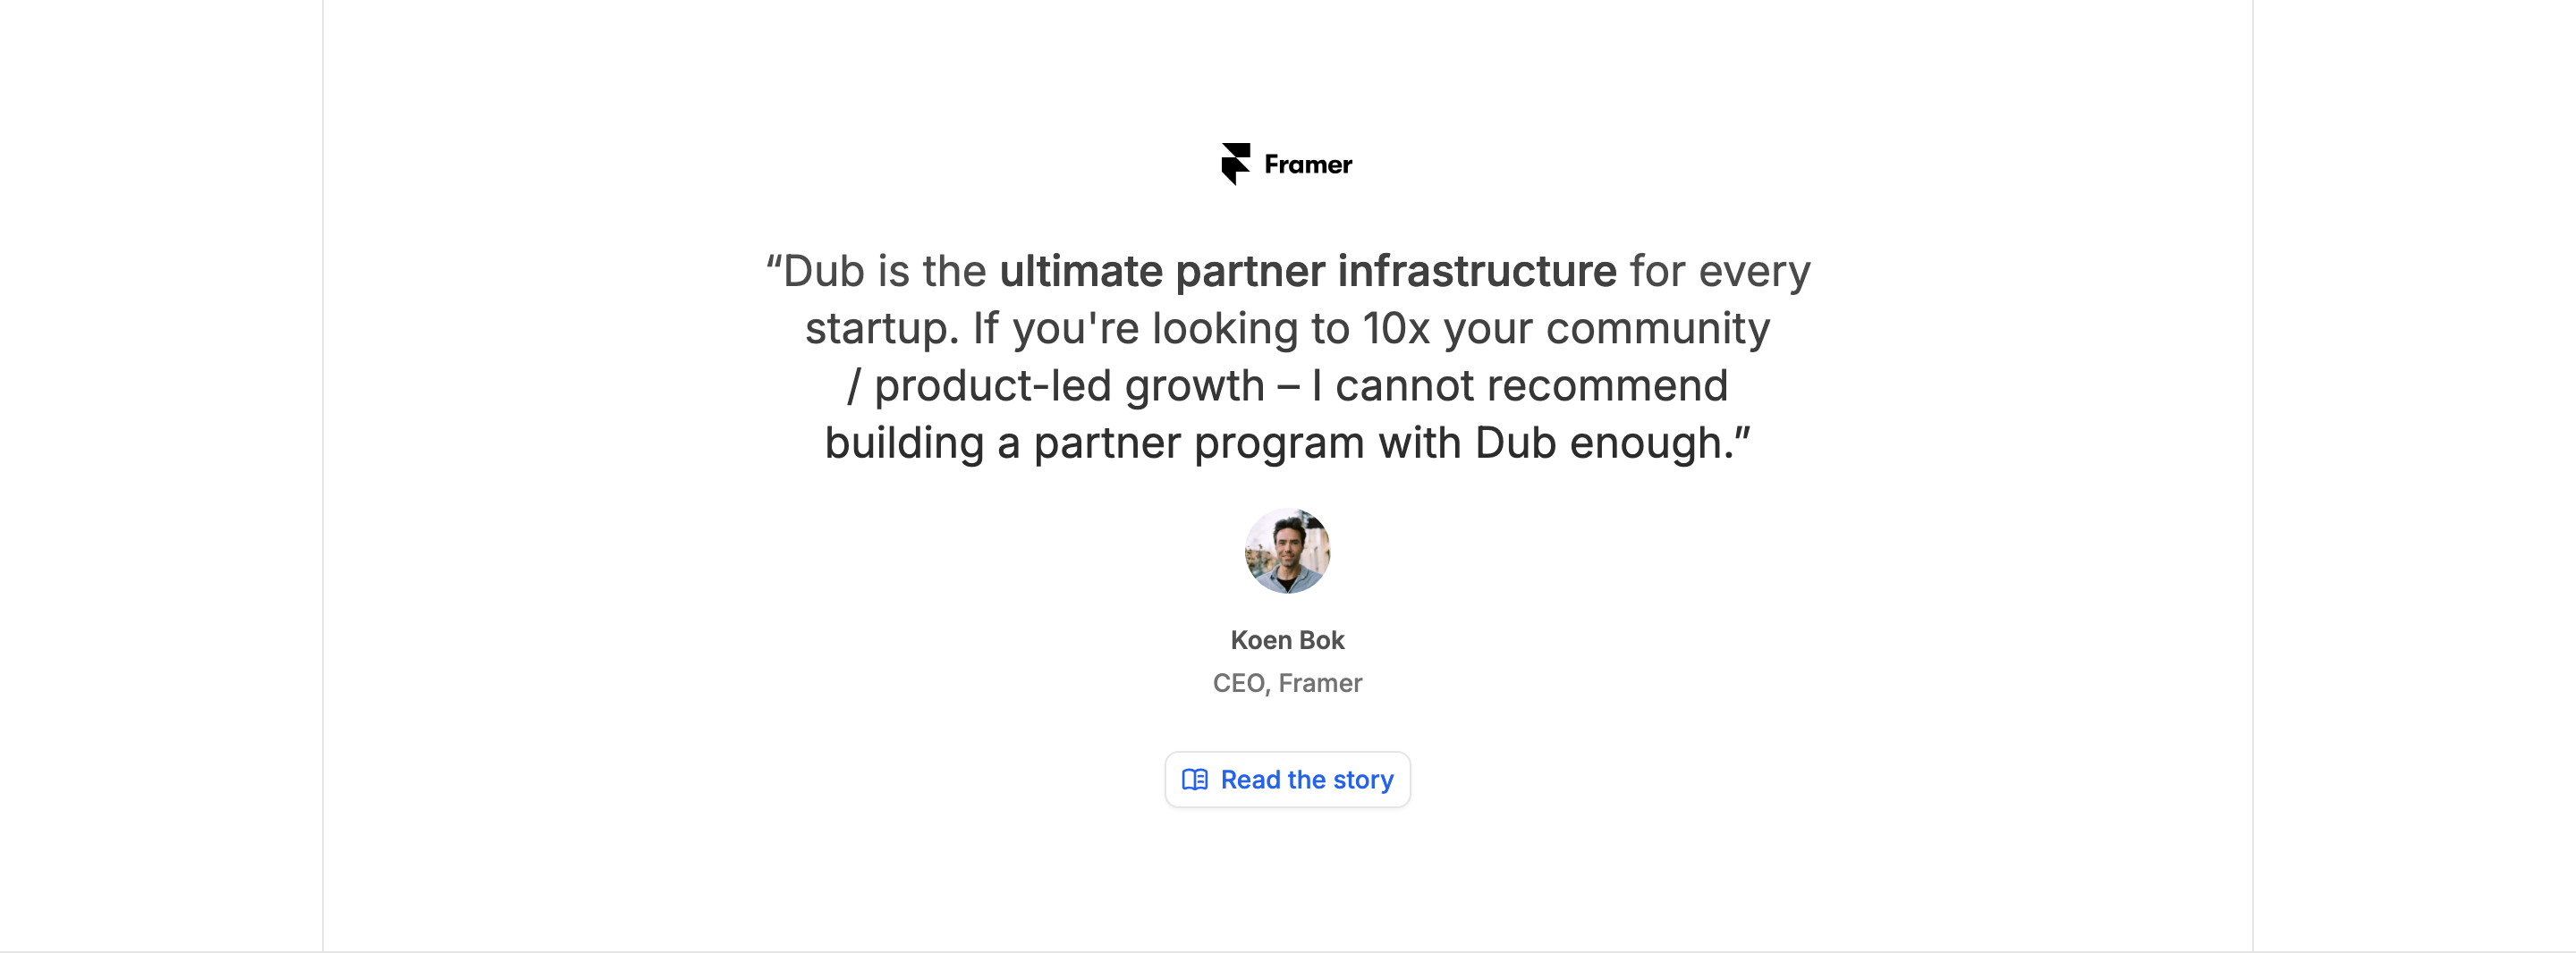This screenshot has height=953, width=2576.
Task: Click the bold phrase ultimate partner infrastructure
Action: pyautogui.click(x=1308, y=271)
